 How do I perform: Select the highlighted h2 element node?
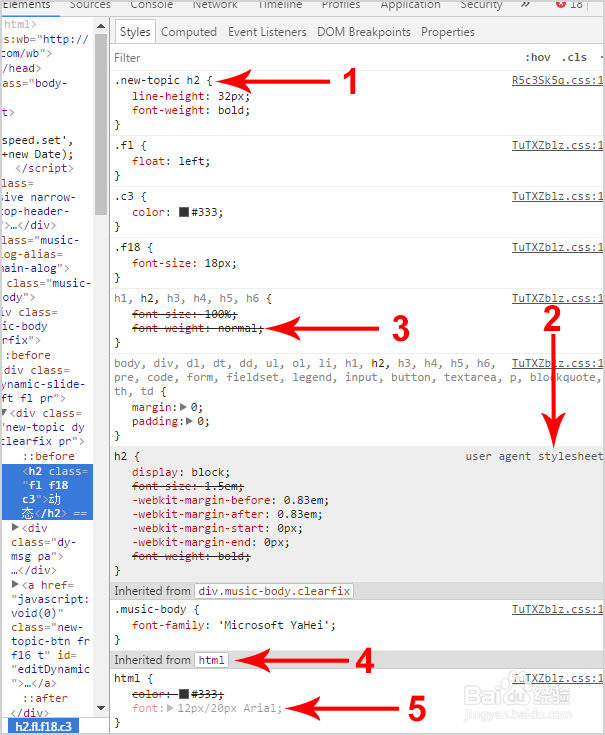(47, 492)
